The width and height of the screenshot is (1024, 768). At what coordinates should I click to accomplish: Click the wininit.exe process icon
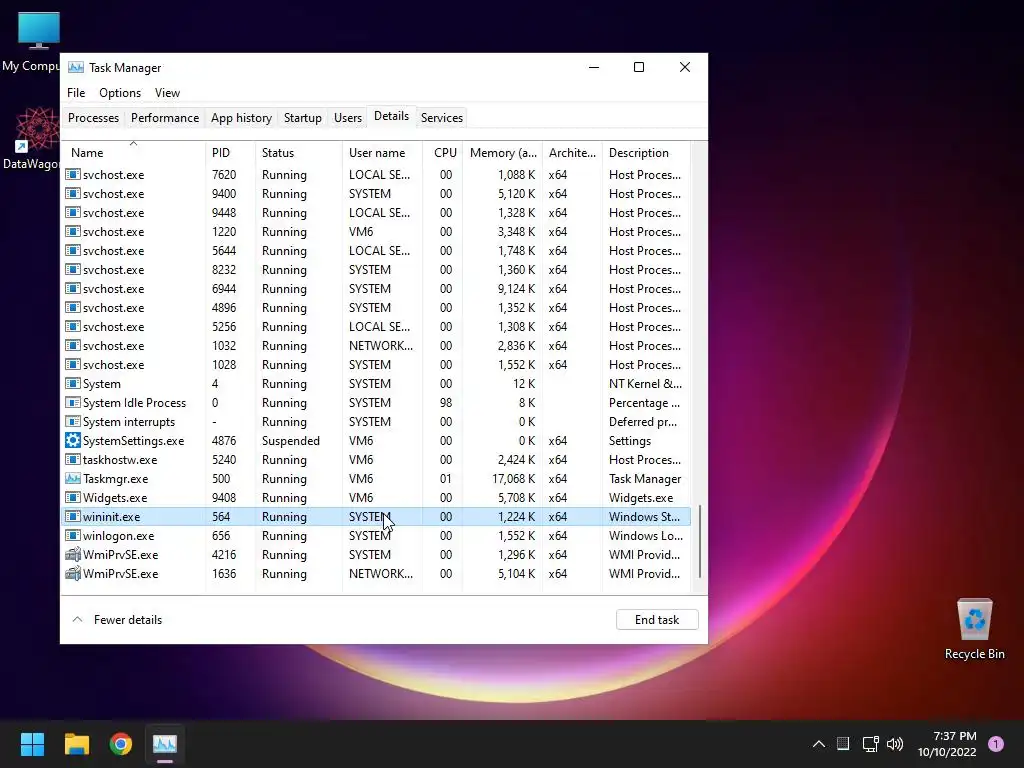72,517
